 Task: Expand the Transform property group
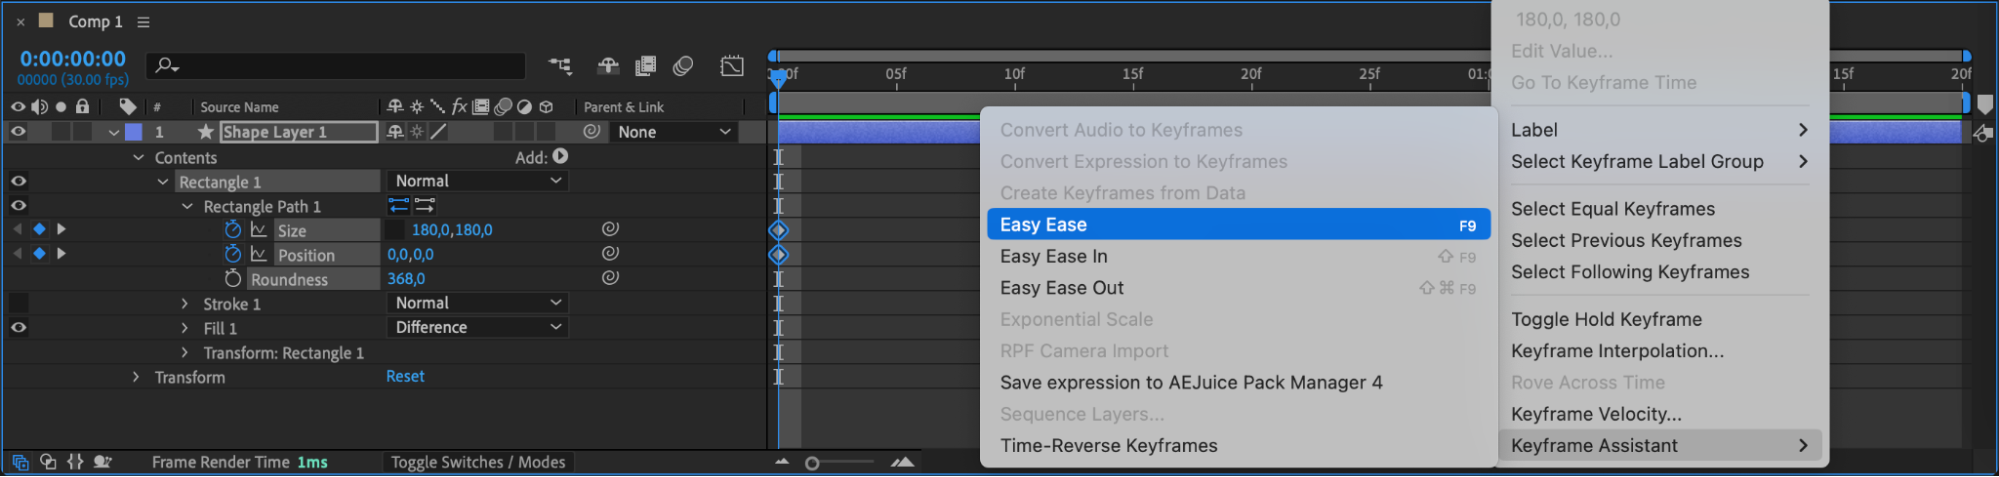point(137,377)
